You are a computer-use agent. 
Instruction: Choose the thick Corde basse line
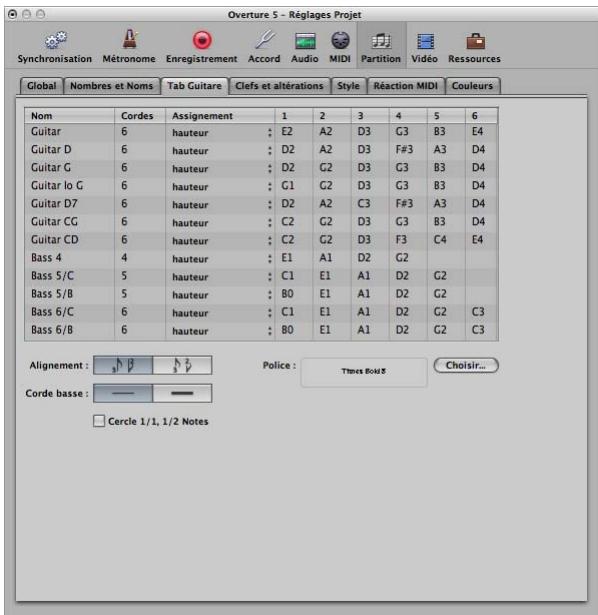(x=182, y=393)
